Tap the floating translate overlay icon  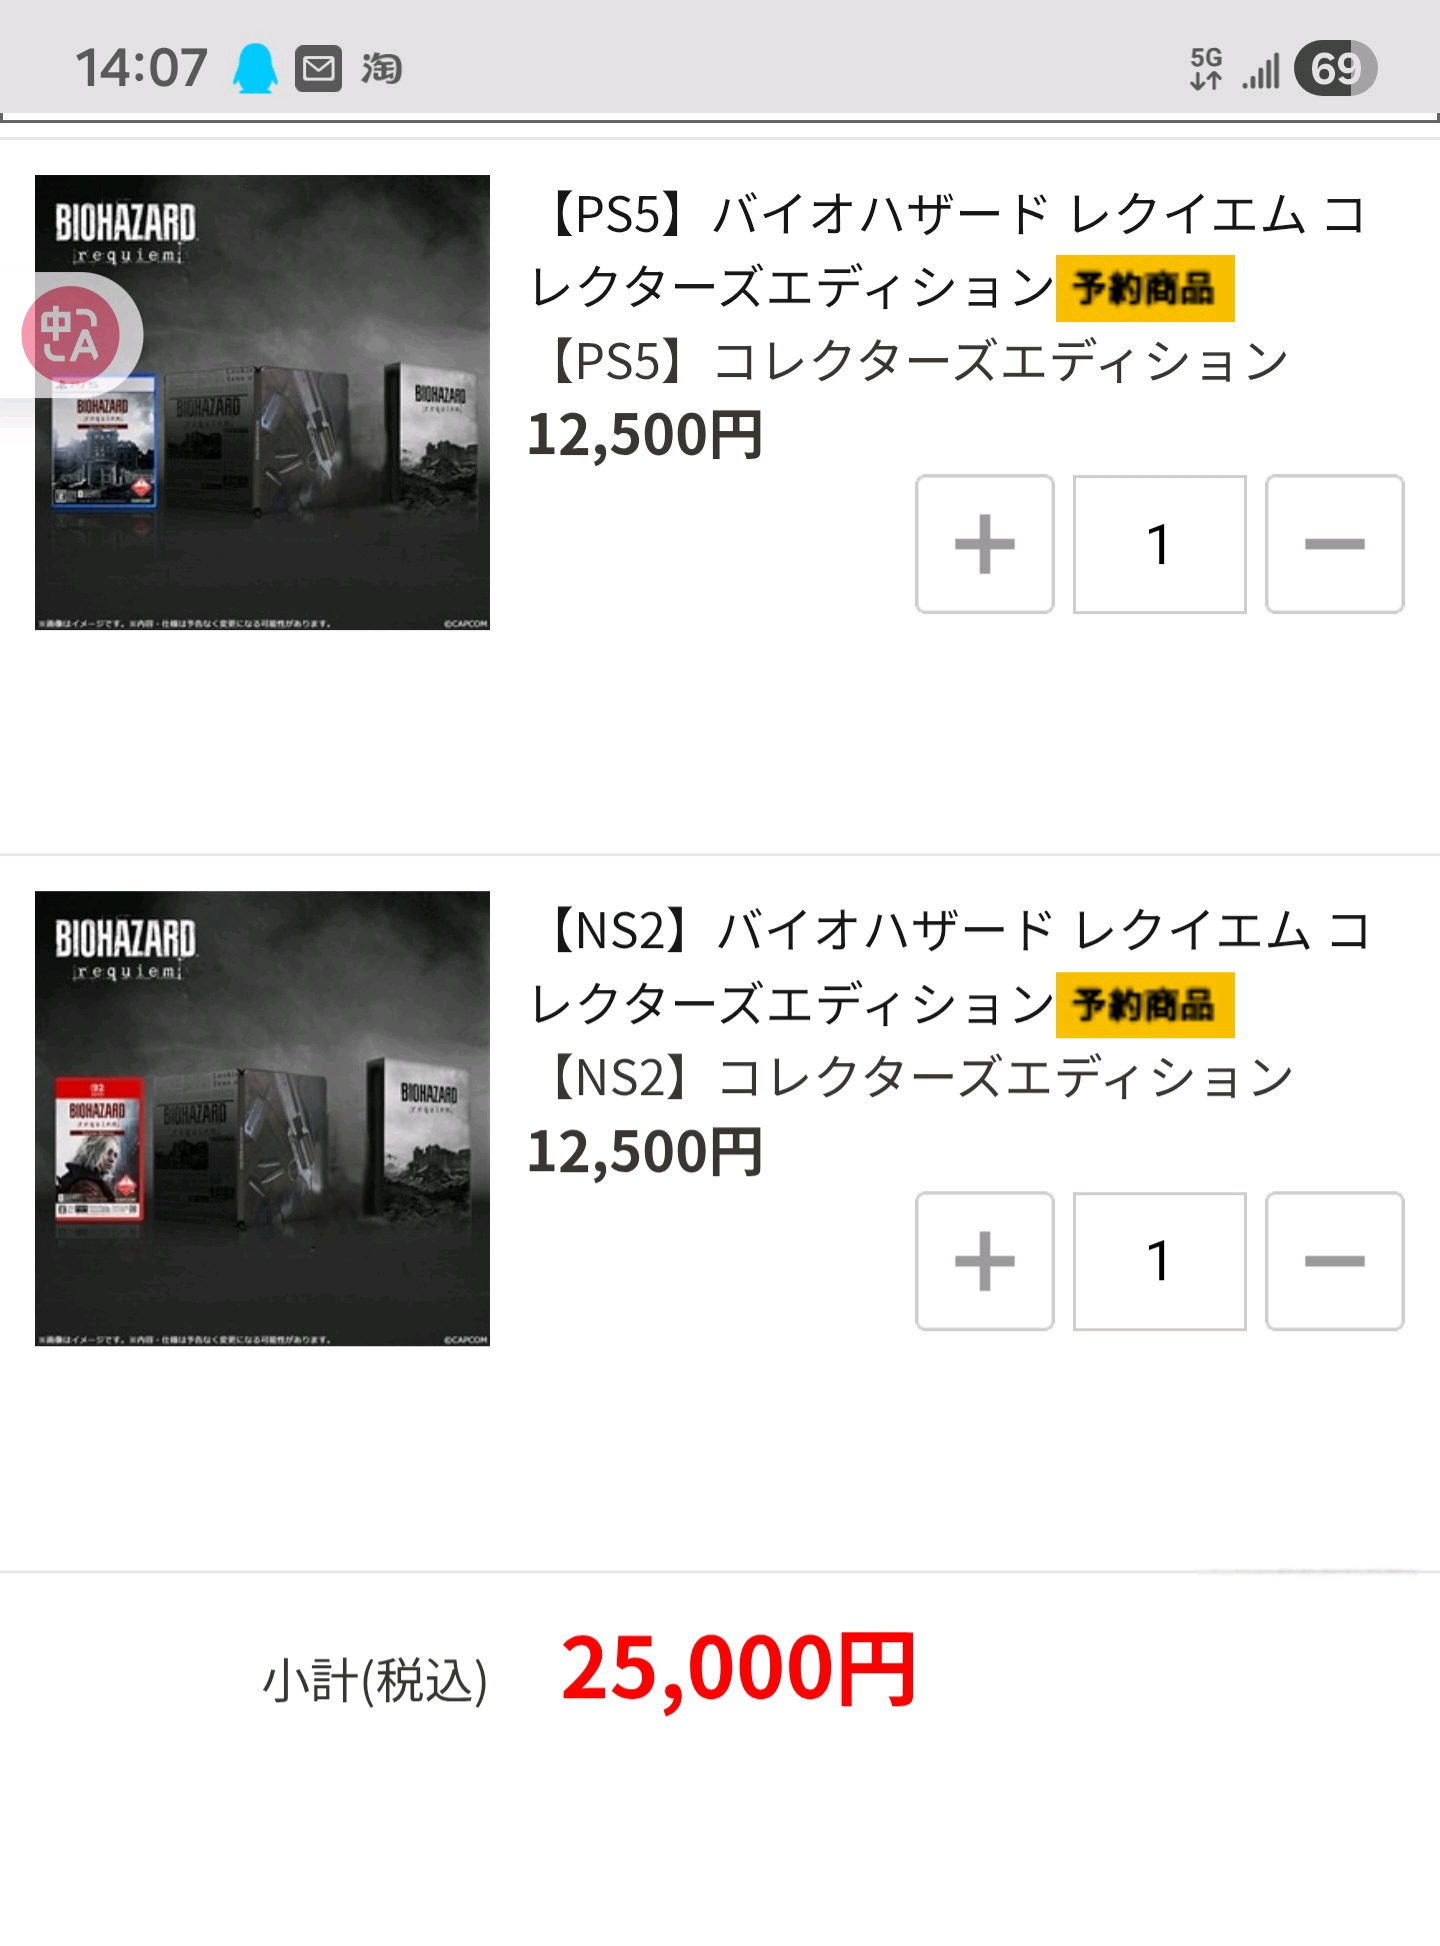coord(72,335)
